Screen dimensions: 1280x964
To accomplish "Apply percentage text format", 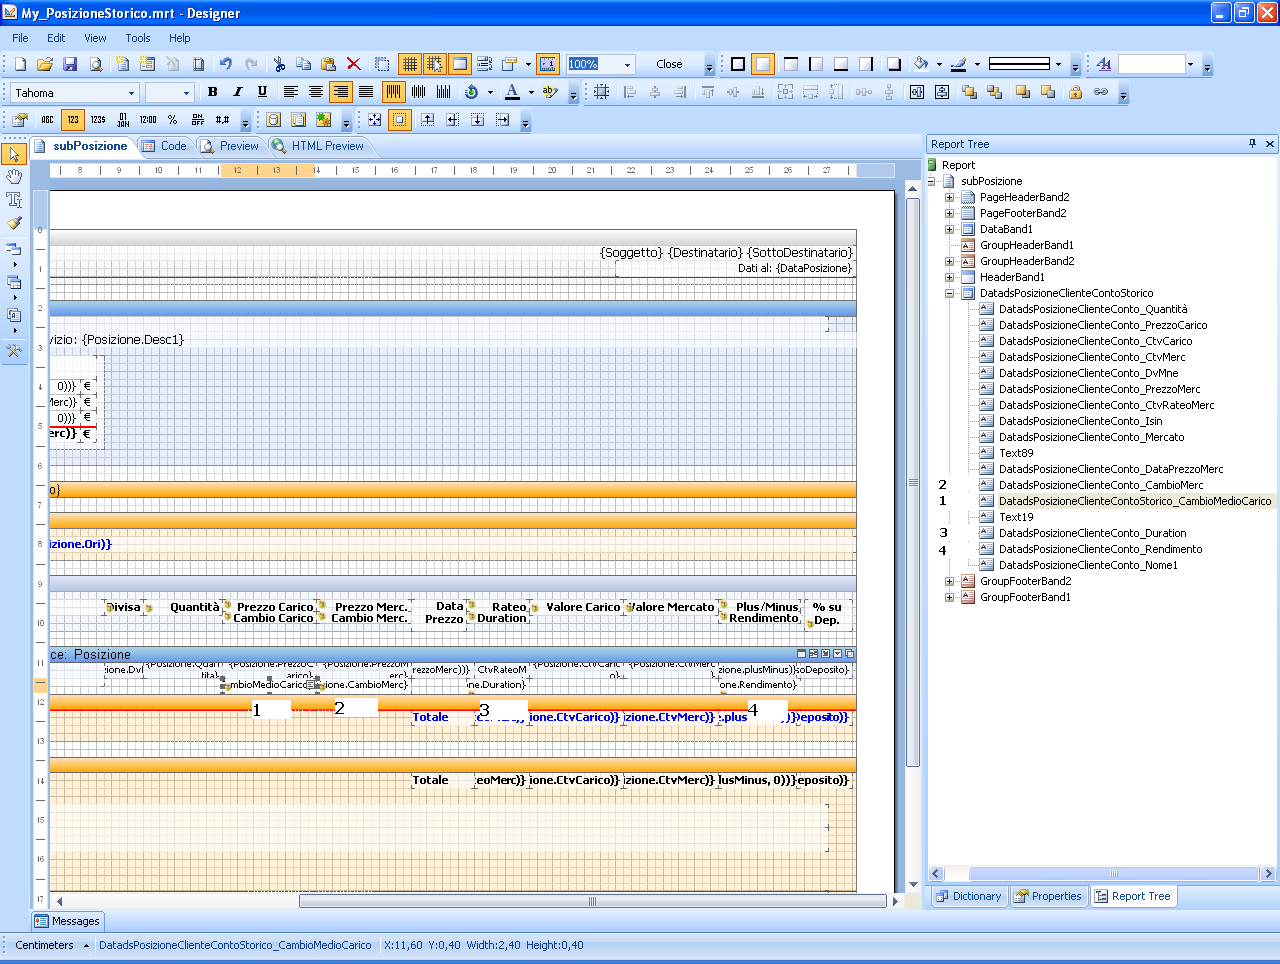I will [x=173, y=120].
